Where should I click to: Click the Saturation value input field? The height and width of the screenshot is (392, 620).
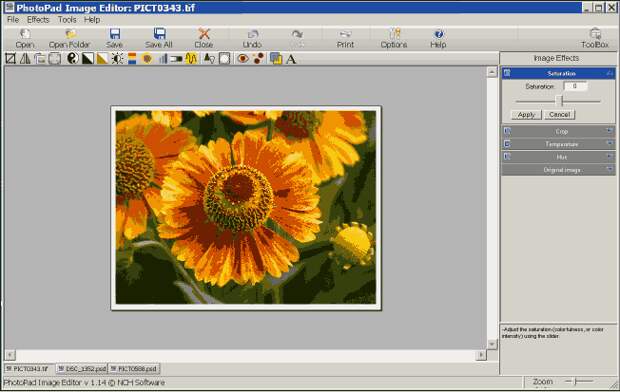(x=575, y=86)
